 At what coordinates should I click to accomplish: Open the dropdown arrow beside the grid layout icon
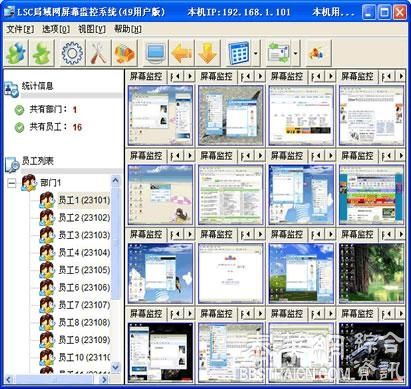coord(256,53)
